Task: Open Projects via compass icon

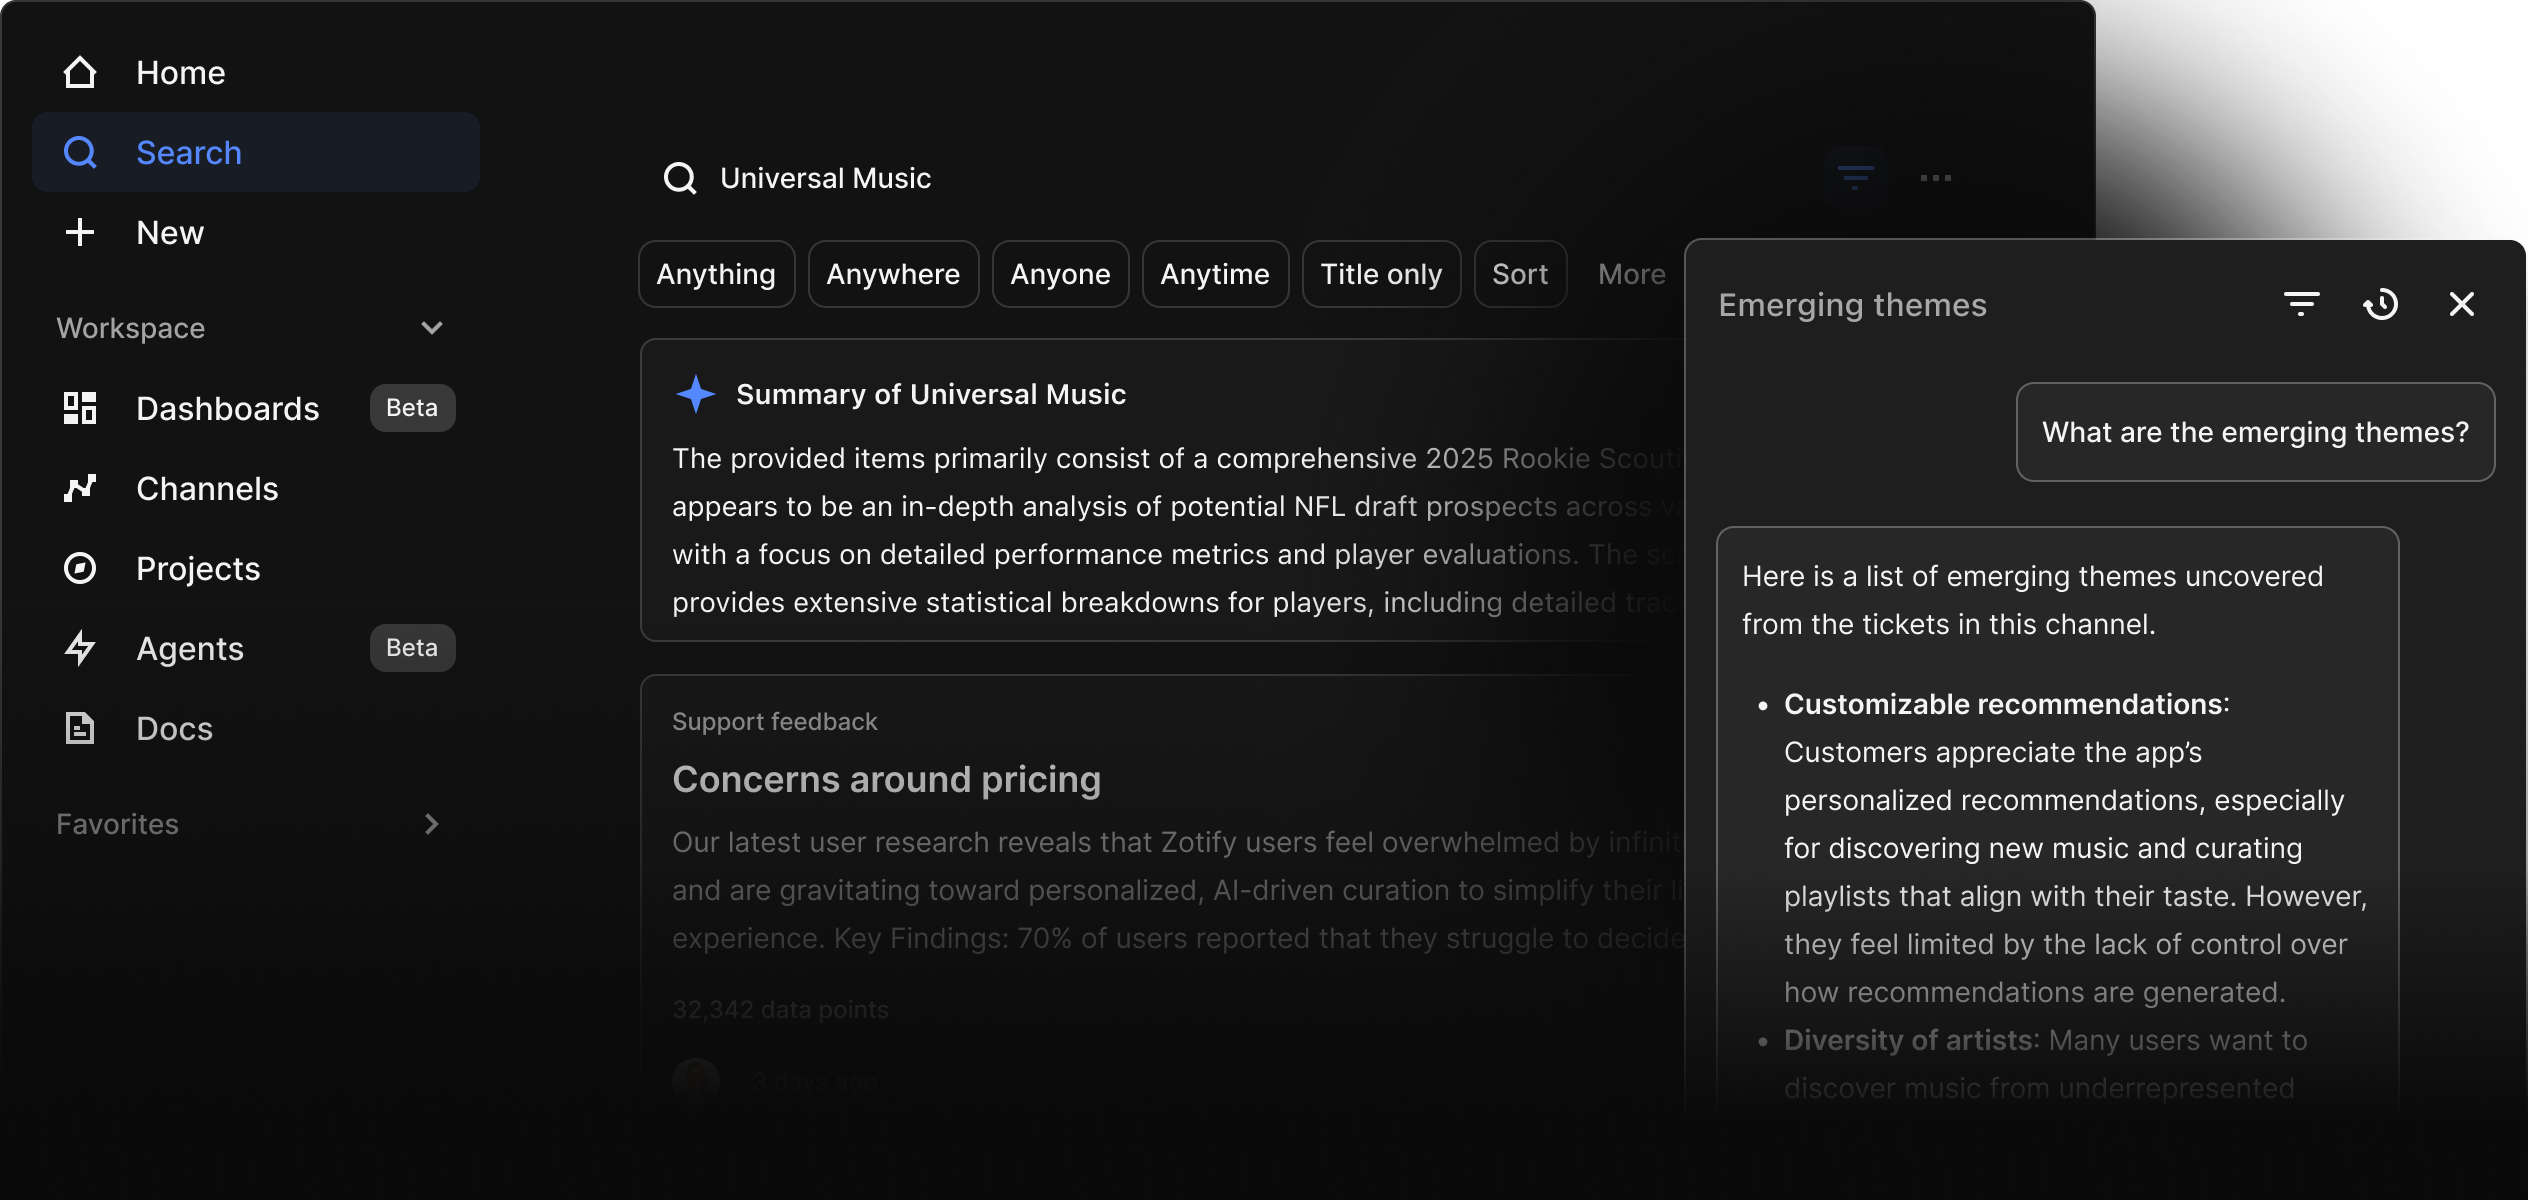Action: pyautogui.click(x=80, y=568)
